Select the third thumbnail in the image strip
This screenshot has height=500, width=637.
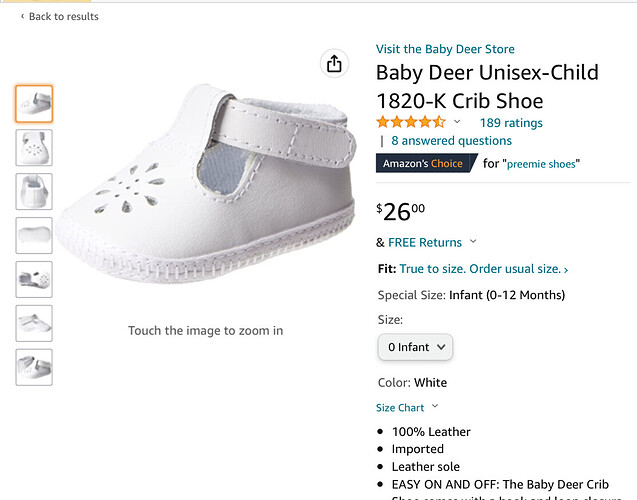point(34,191)
